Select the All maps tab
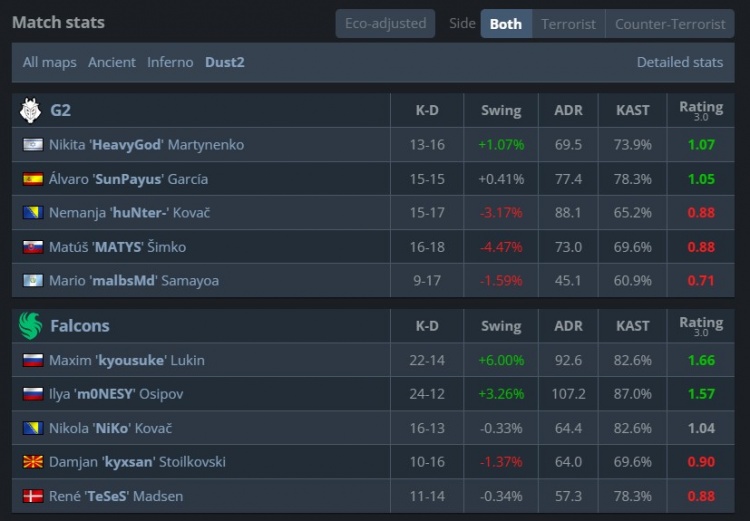Viewport: 750px width, 521px height. [50, 62]
